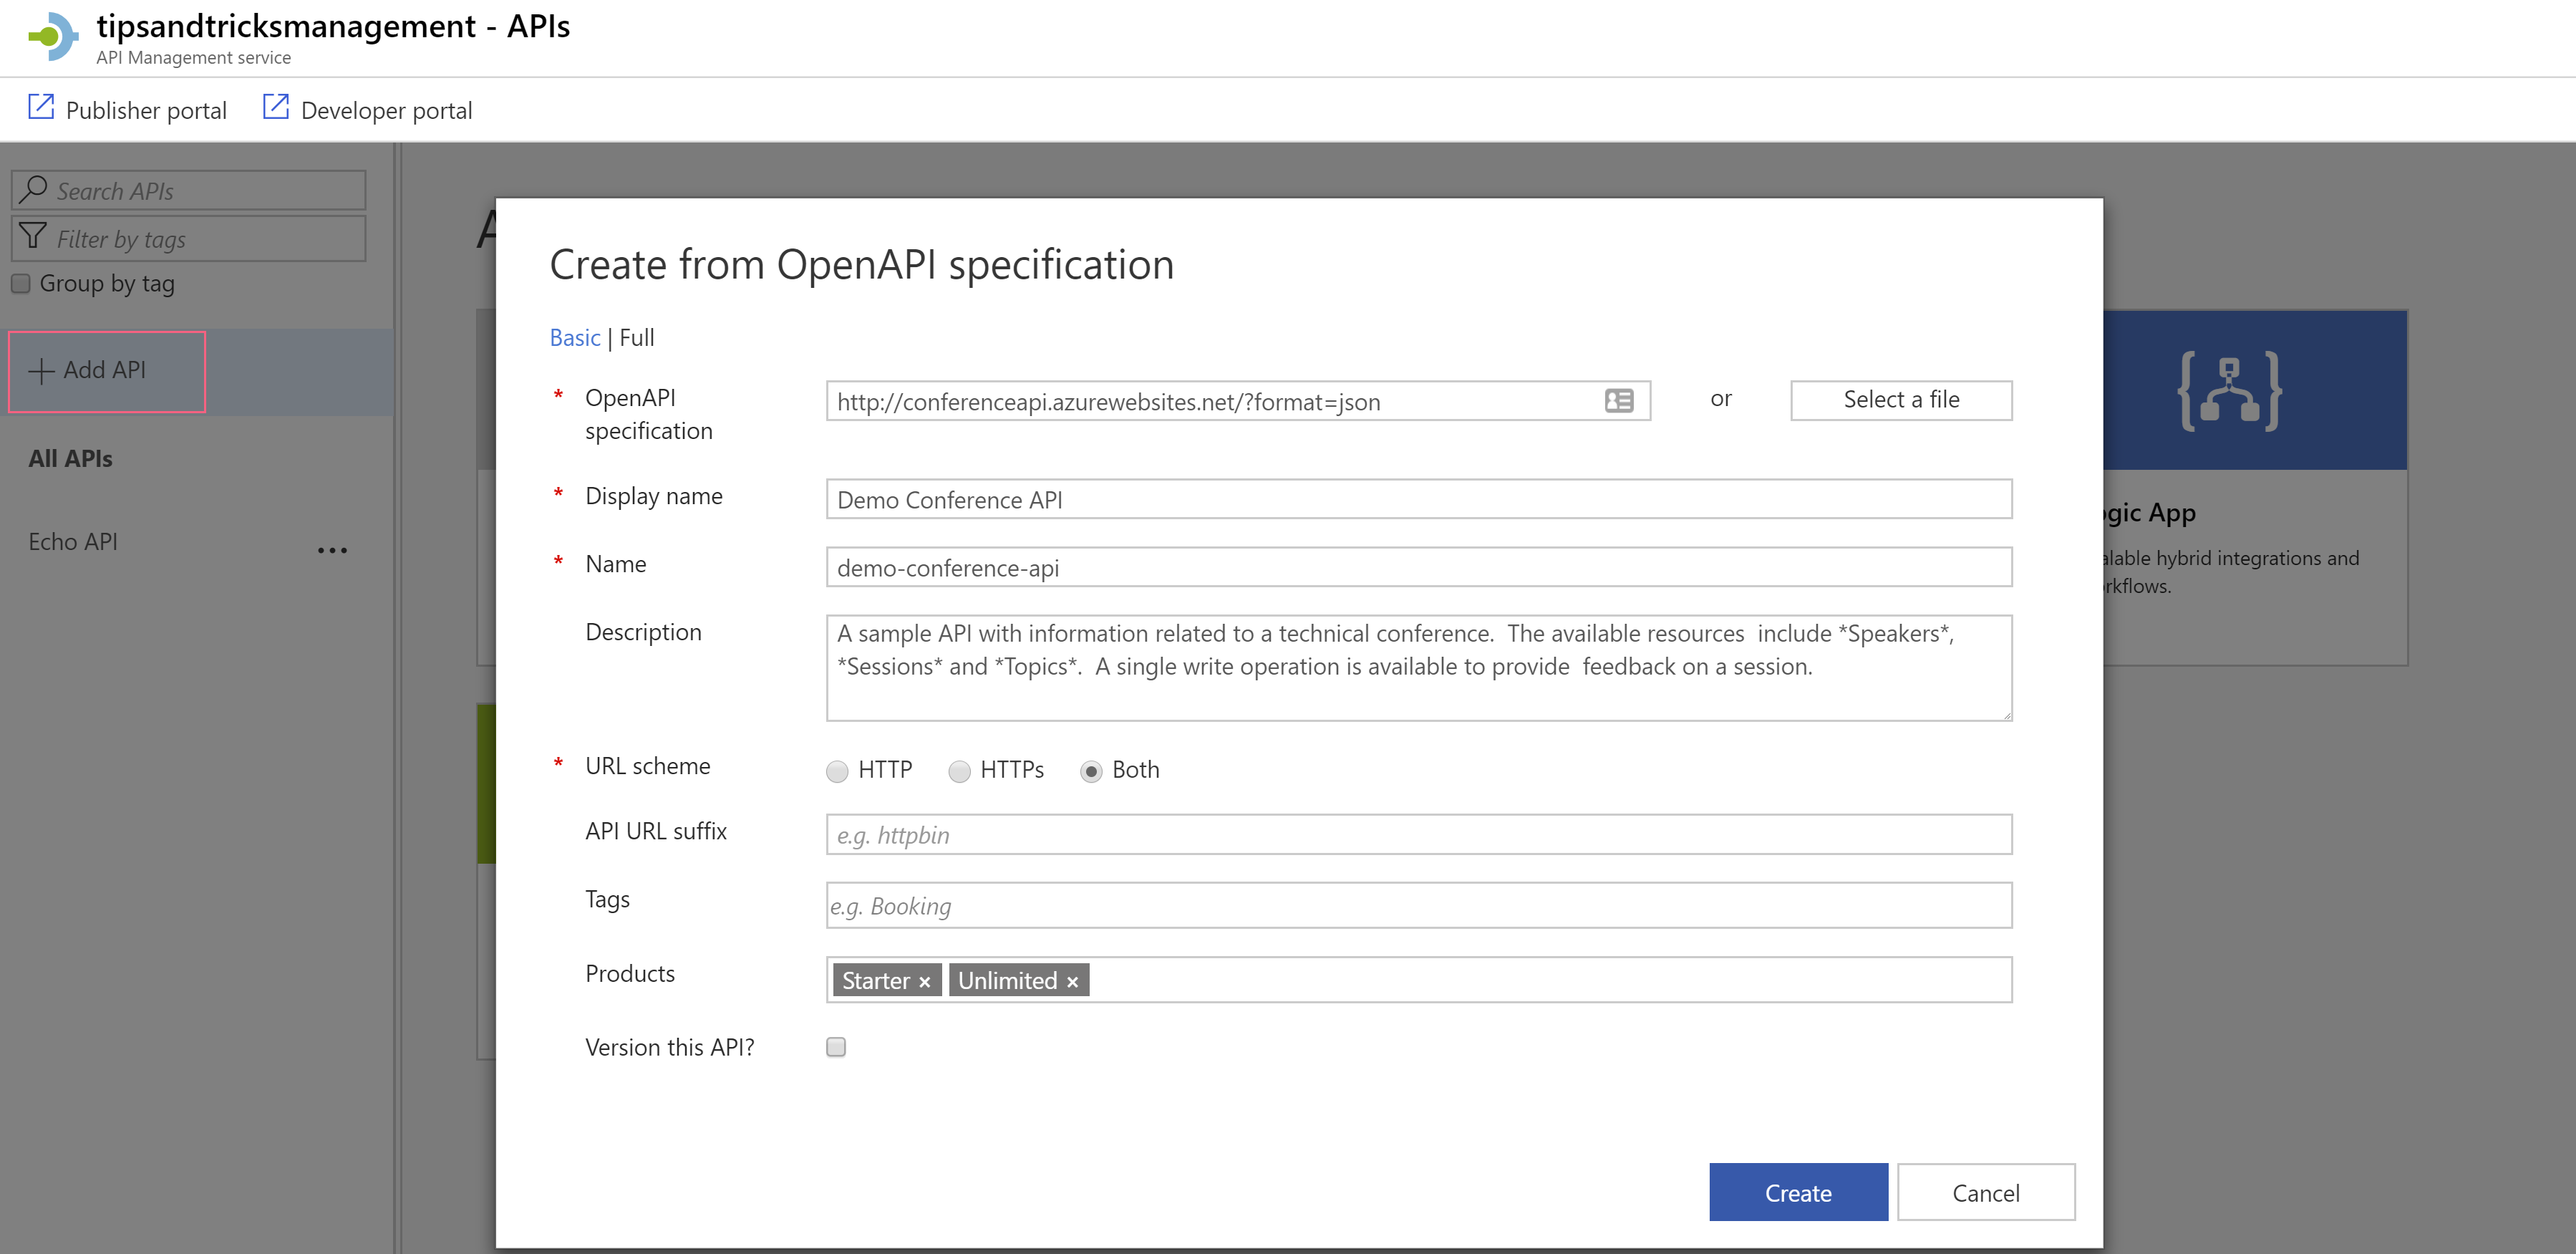The height and width of the screenshot is (1254, 2576).
Task: Switch to the Full form view
Action: [x=637, y=338]
